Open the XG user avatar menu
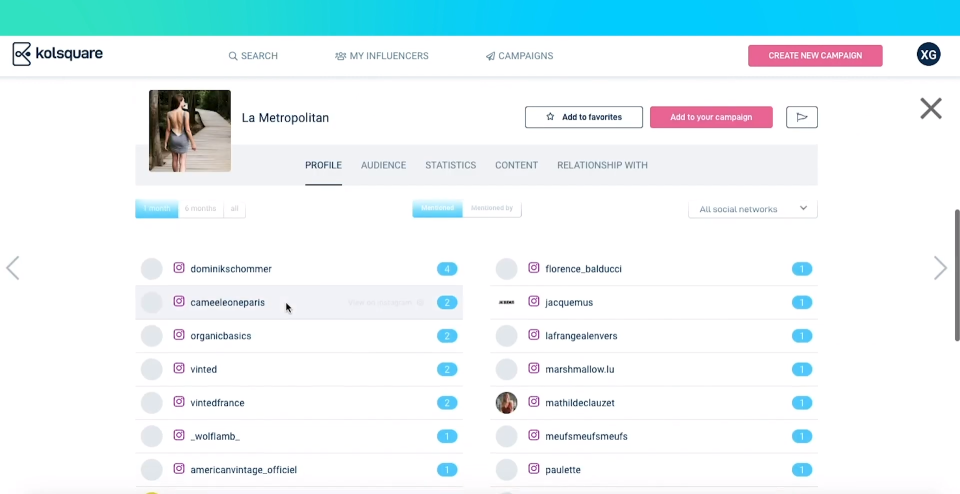The height and width of the screenshot is (494, 960). [928, 55]
